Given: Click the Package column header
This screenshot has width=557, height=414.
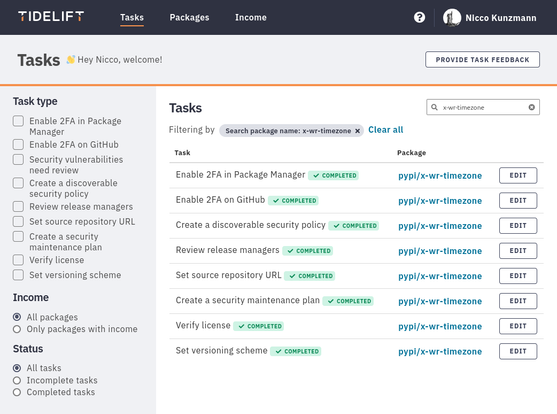Looking at the screenshot, I should pos(411,153).
